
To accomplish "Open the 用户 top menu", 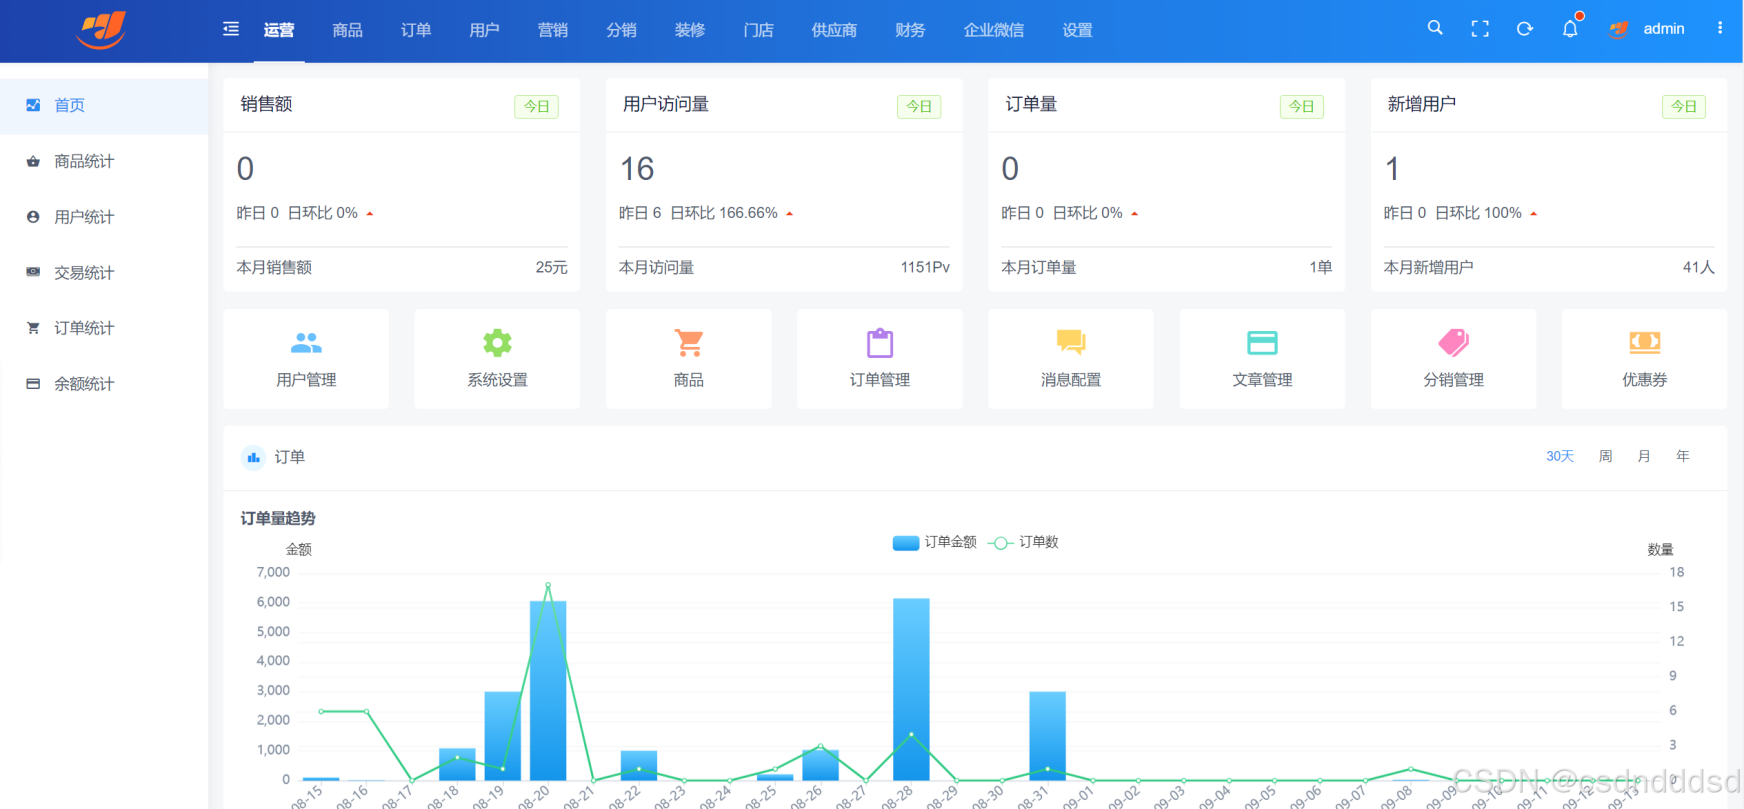I will point(484,30).
